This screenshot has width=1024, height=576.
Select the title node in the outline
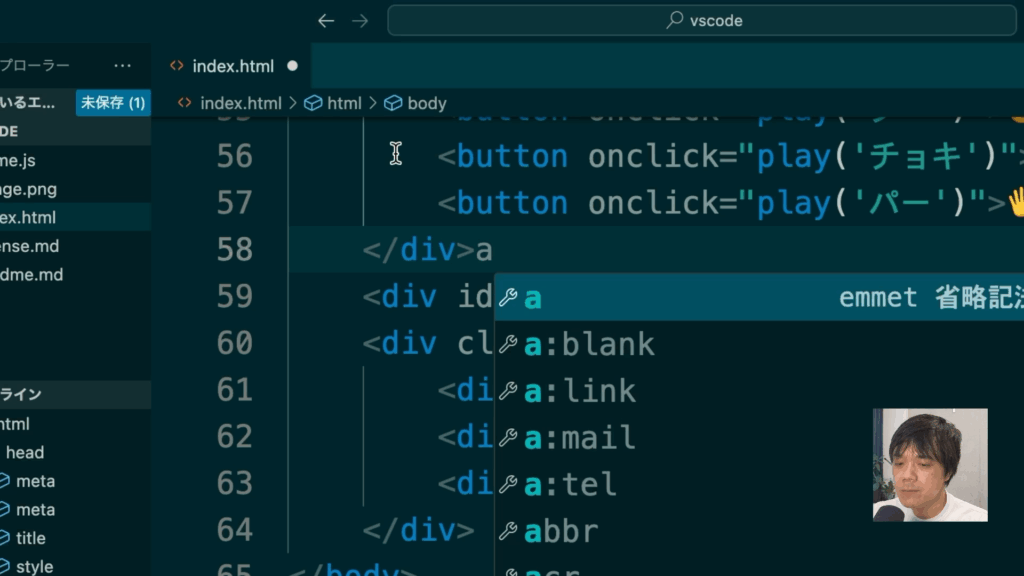coord(31,538)
